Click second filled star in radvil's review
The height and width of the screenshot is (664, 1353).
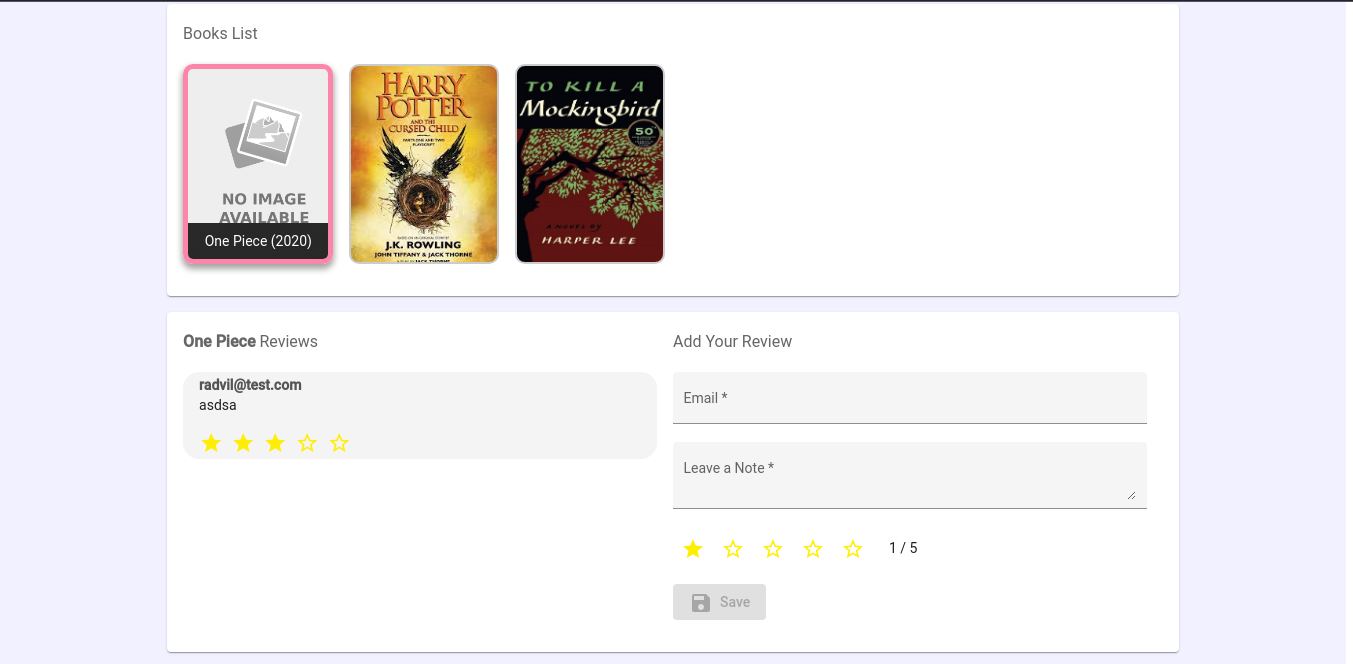tap(243, 443)
